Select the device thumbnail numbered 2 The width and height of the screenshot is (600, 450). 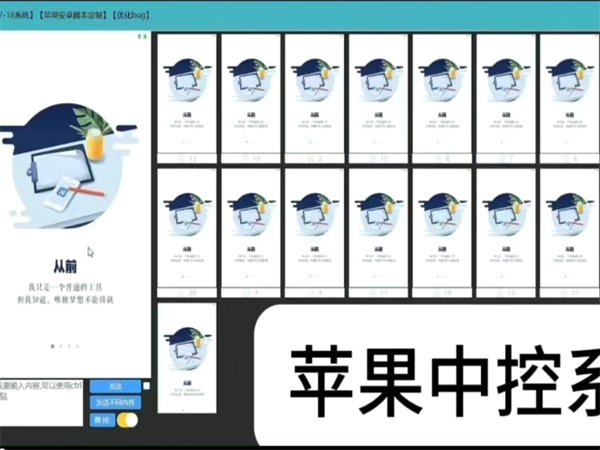click(314, 99)
